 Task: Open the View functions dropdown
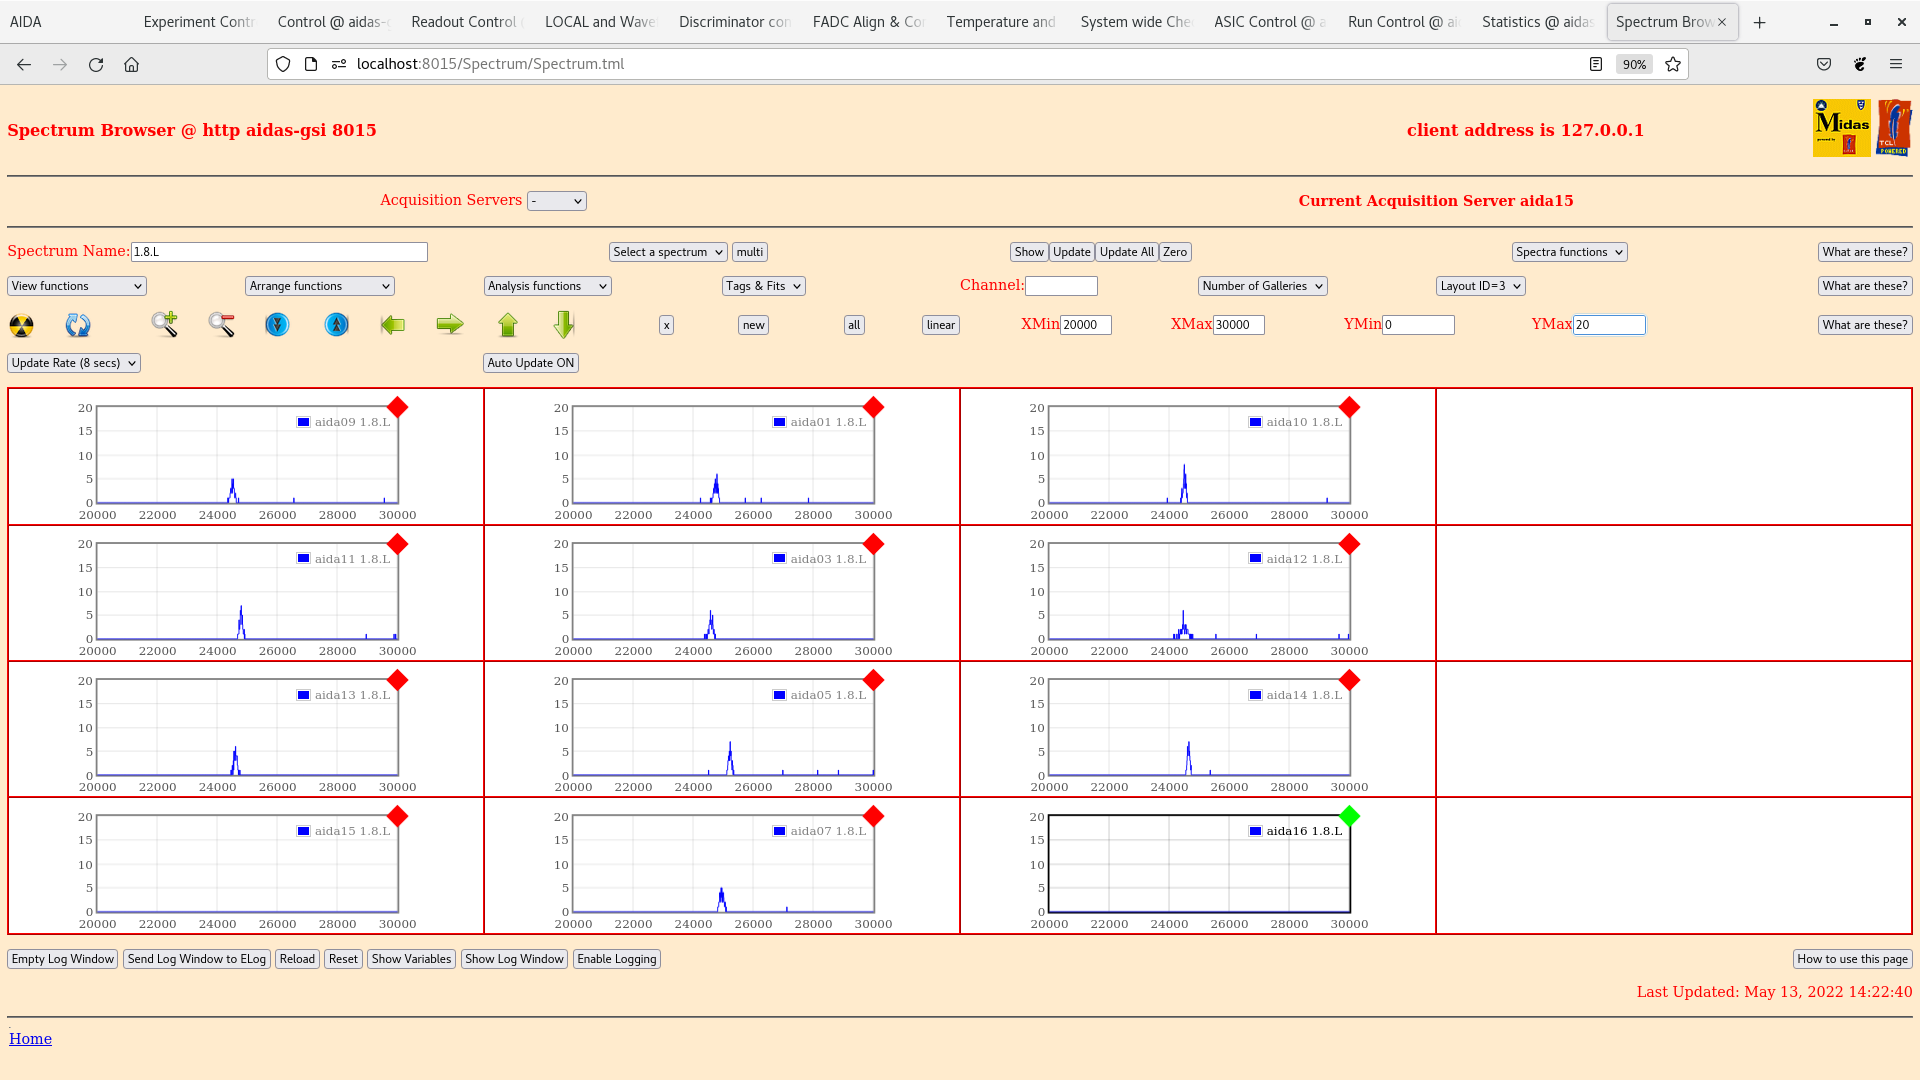pos(77,286)
